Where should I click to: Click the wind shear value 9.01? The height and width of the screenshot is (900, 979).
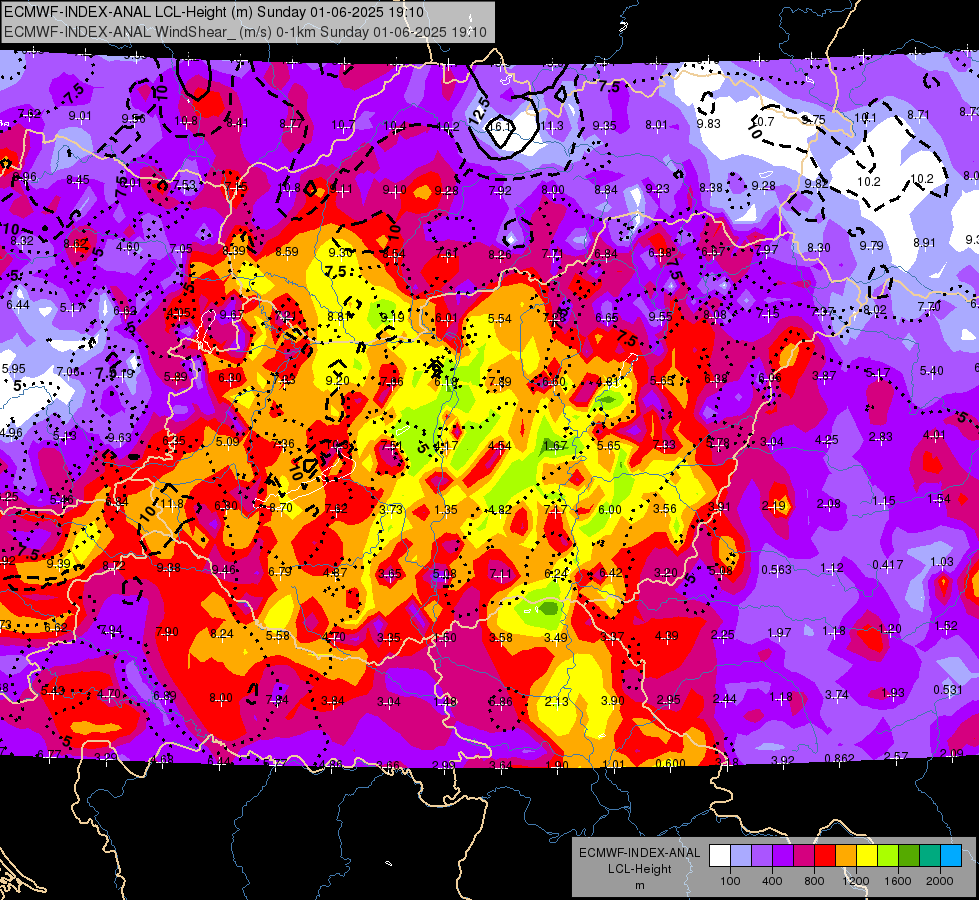coord(80,116)
